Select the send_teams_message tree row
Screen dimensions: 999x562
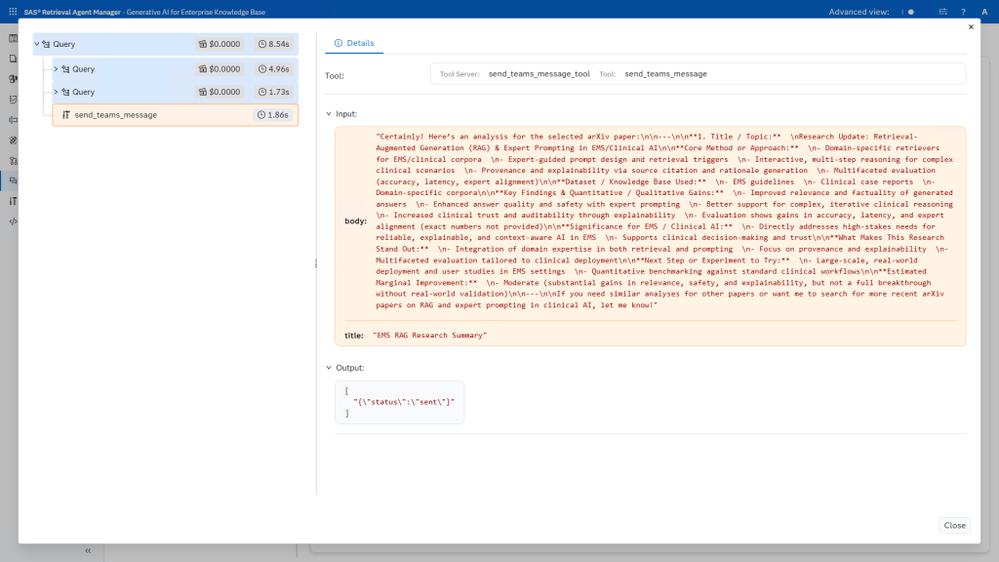[175, 115]
